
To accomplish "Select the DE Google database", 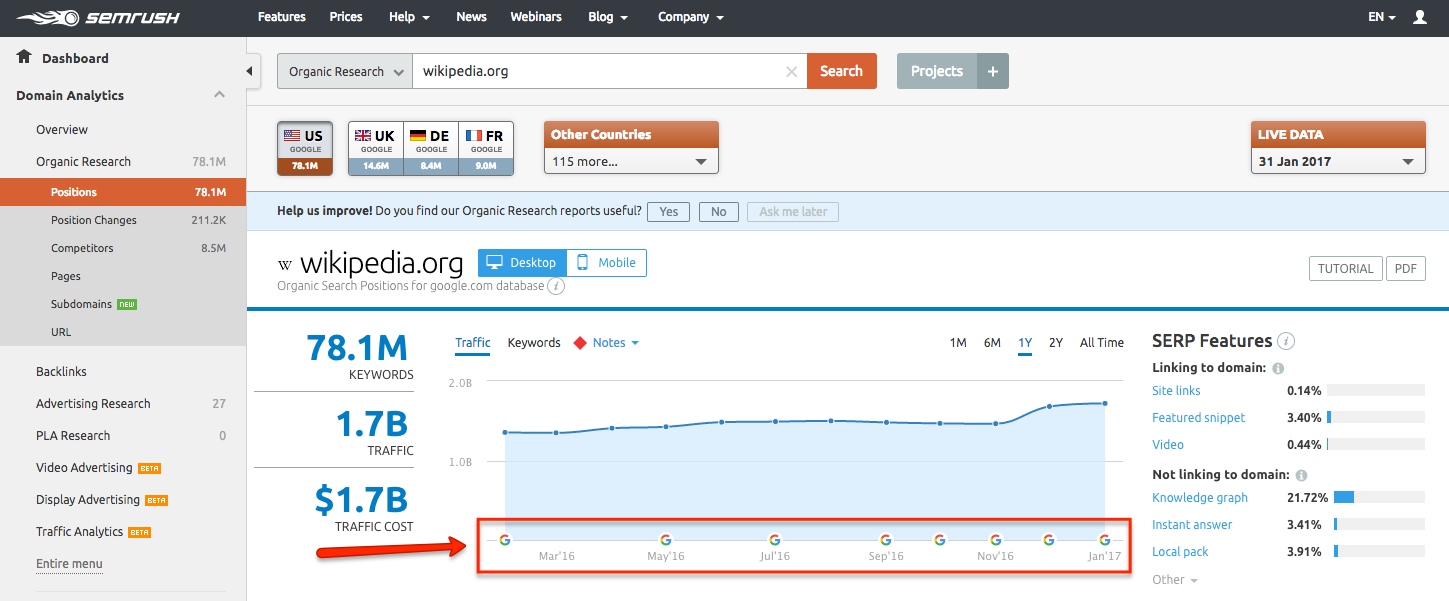I will pyautogui.click(x=431, y=149).
